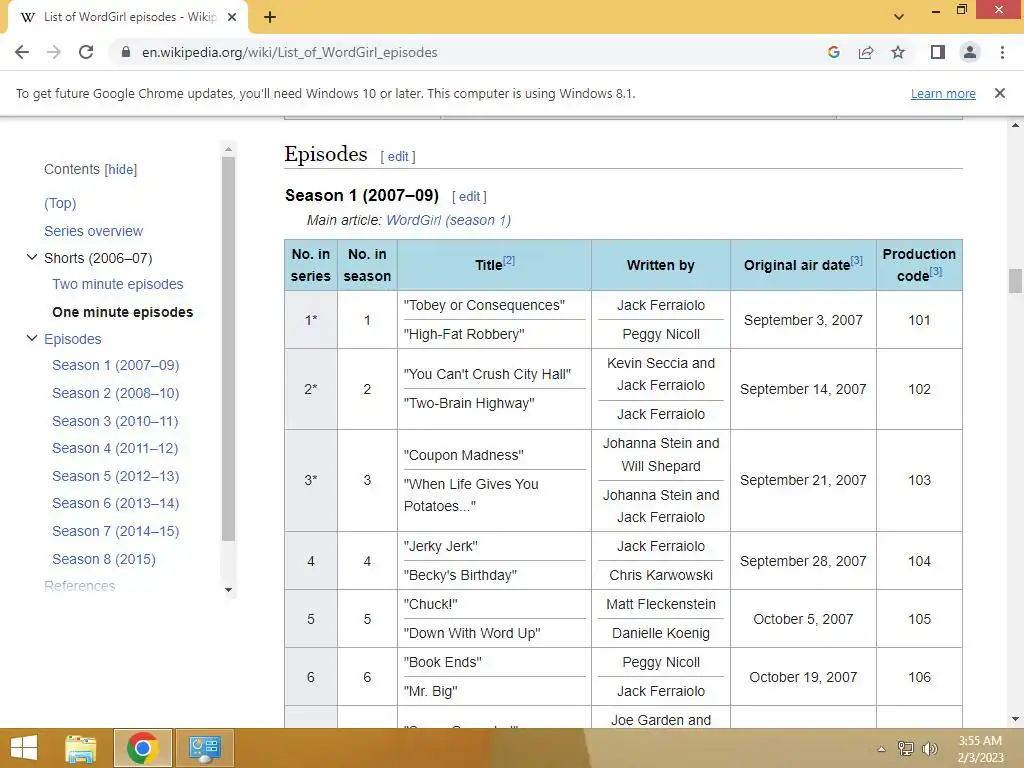Click the browser forward arrow
This screenshot has height=768, width=1024.
(54, 52)
